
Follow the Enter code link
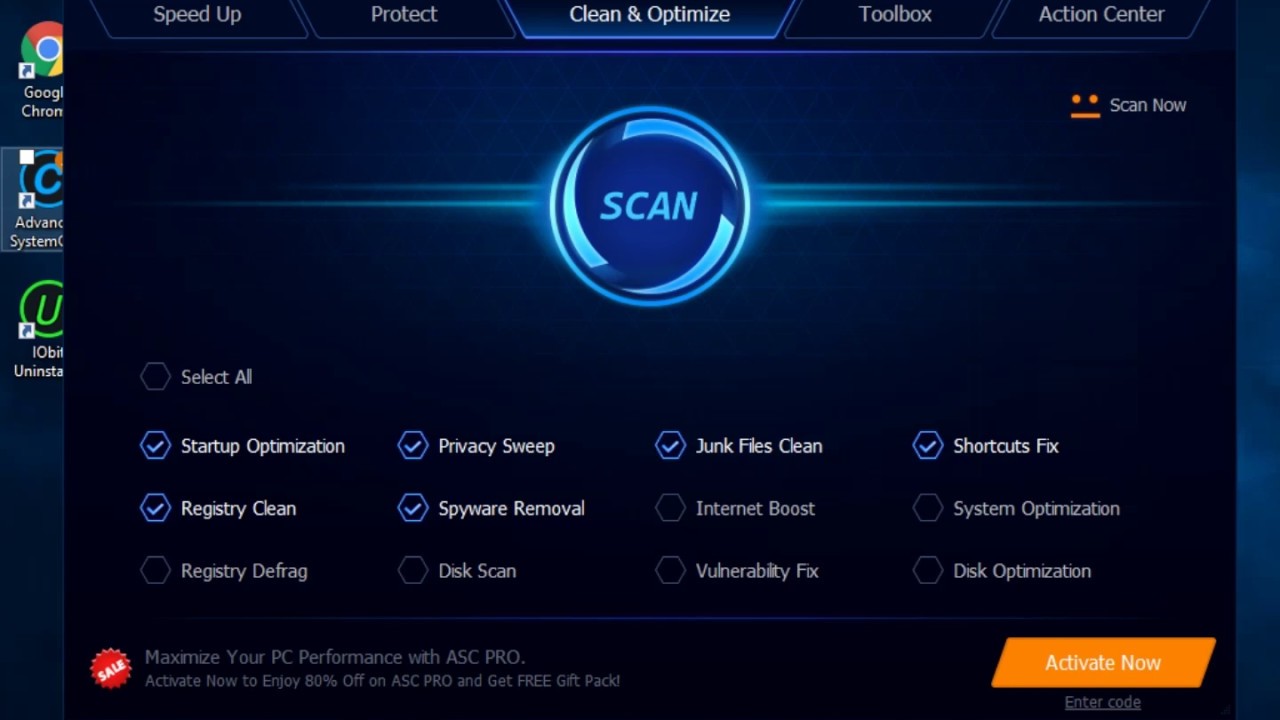[x=1102, y=702]
